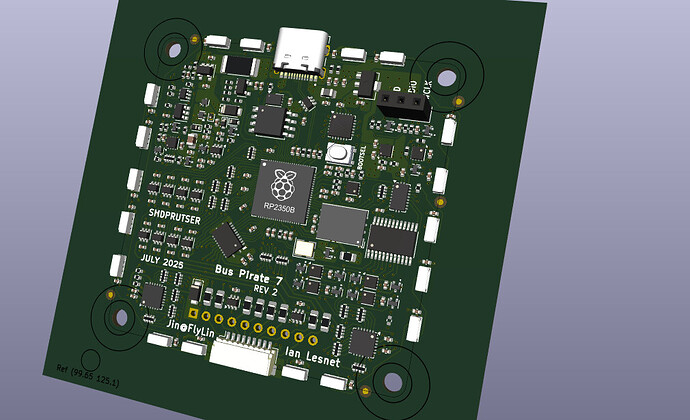Click the REV 2 revision text
Viewport: 690px width, 420px height.
tap(265, 290)
